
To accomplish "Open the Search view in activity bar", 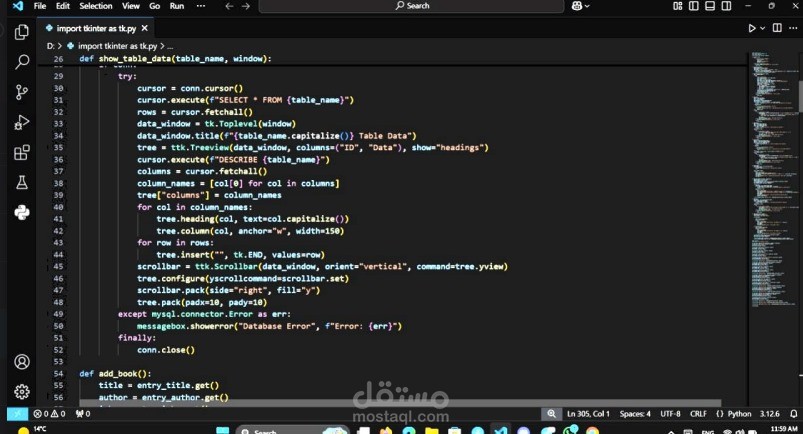I will [22, 62].
